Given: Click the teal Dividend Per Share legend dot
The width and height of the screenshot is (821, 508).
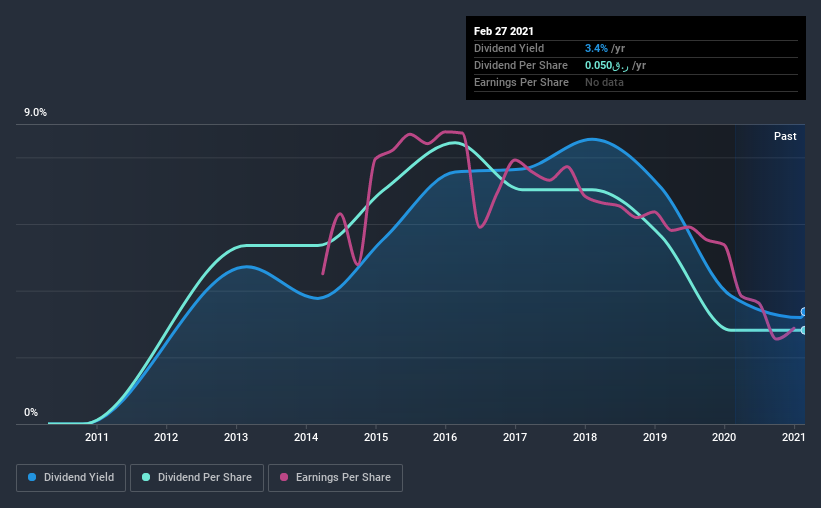Looking at the screenshot, I should point(146,477).
